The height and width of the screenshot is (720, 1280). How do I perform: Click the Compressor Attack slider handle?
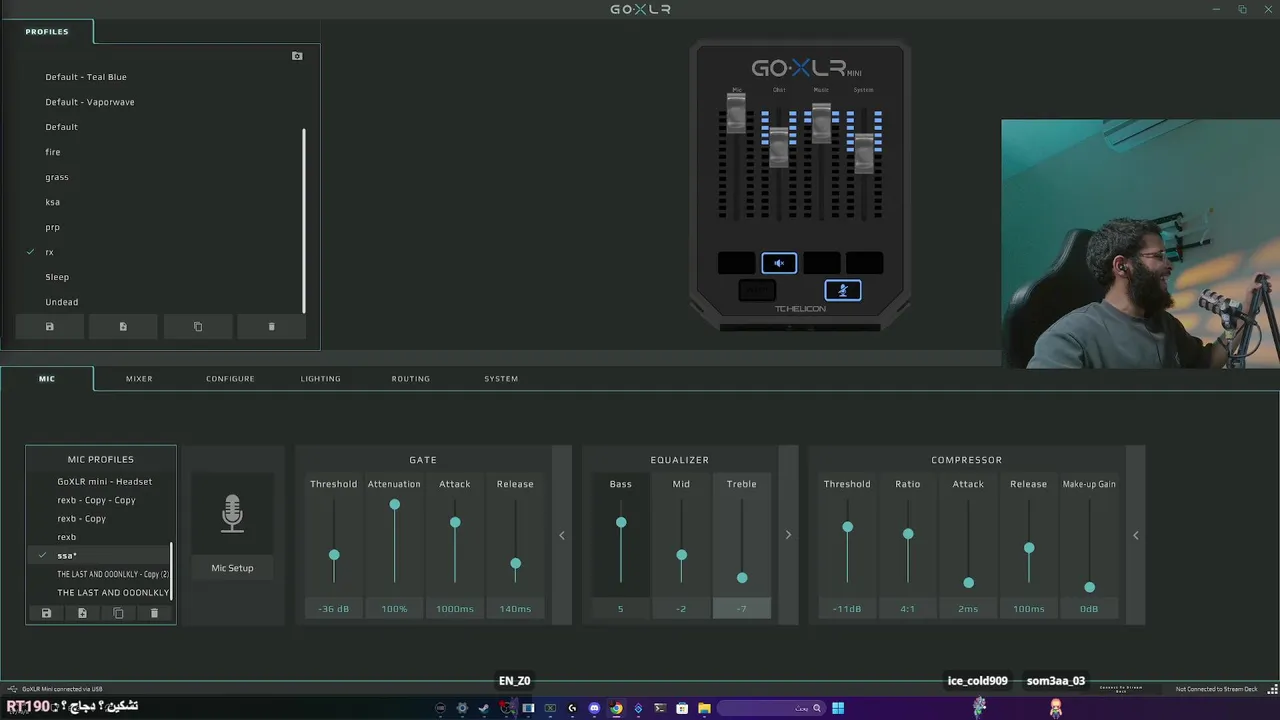[x=969, y=583]
